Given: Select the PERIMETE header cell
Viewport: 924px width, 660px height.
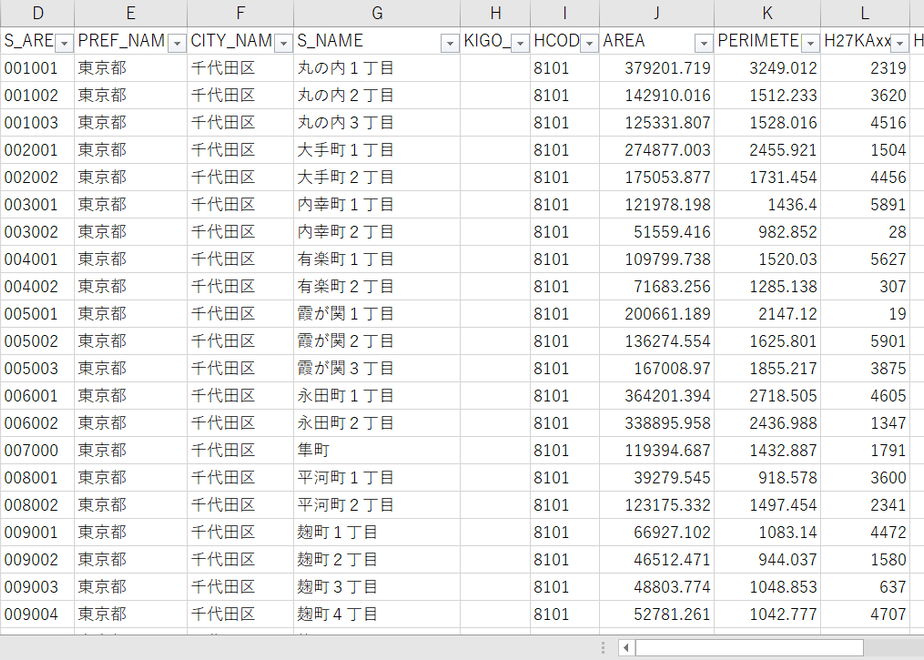Looking at the screenshot, I should click(767, 41).
